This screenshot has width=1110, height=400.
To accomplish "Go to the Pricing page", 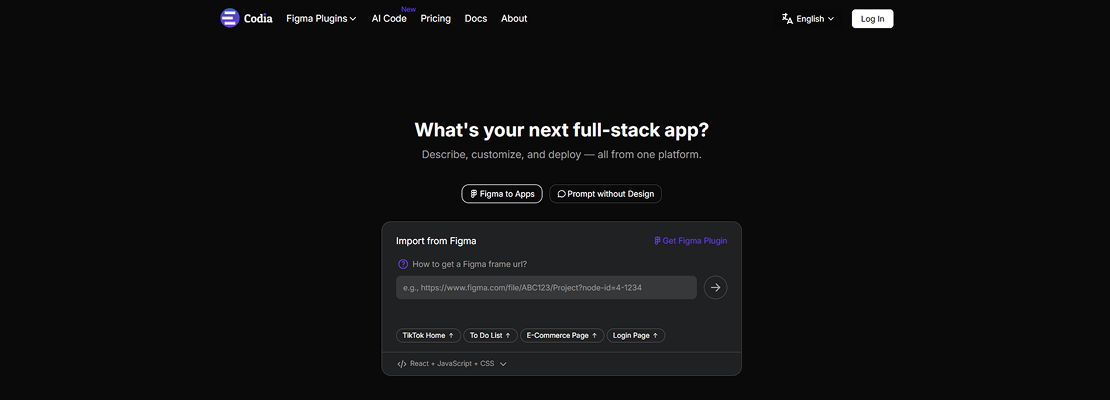I will pyautogui.click(x=435, y=18).
